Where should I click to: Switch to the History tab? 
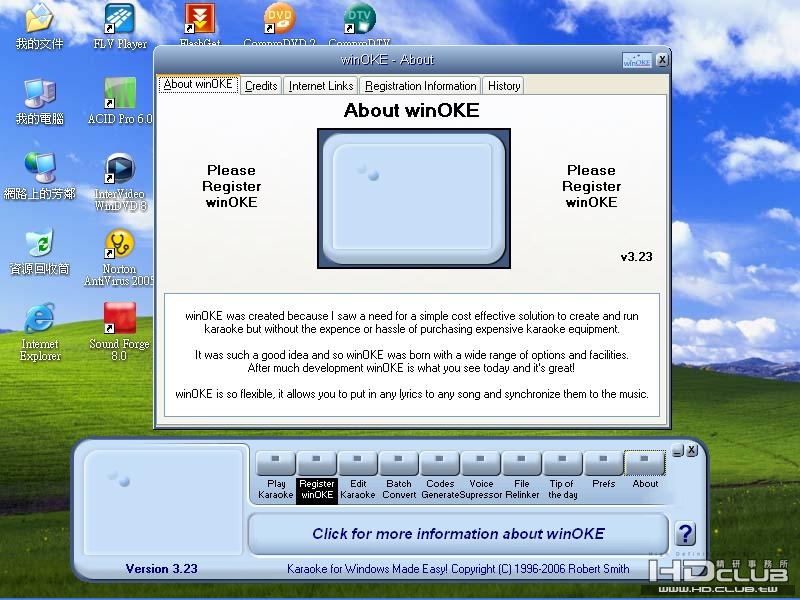click(504, 86)
